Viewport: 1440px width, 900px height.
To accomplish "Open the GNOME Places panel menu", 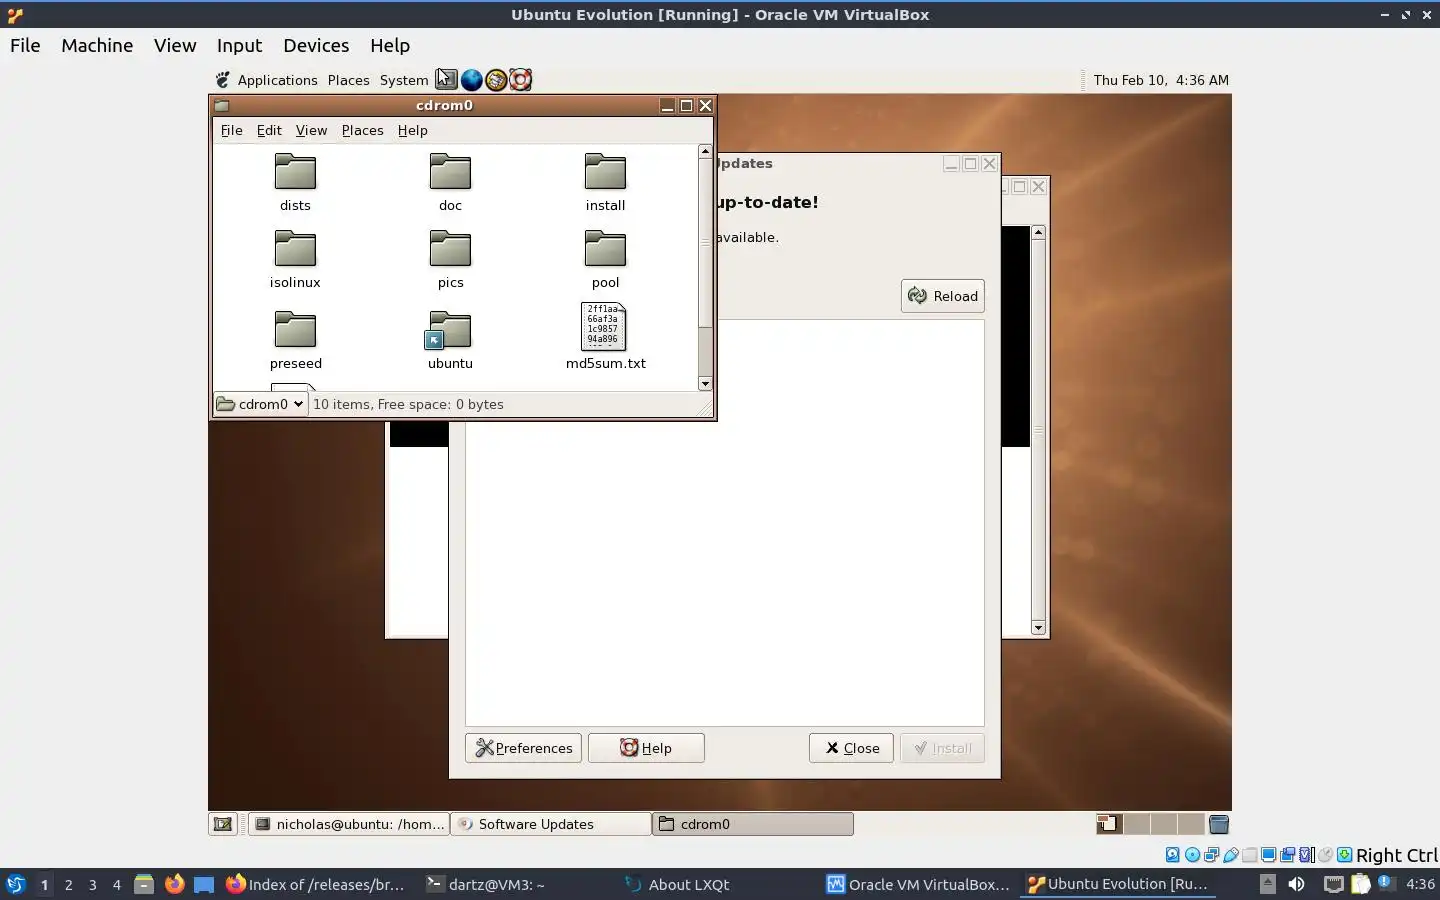I will tap(348, 80).
